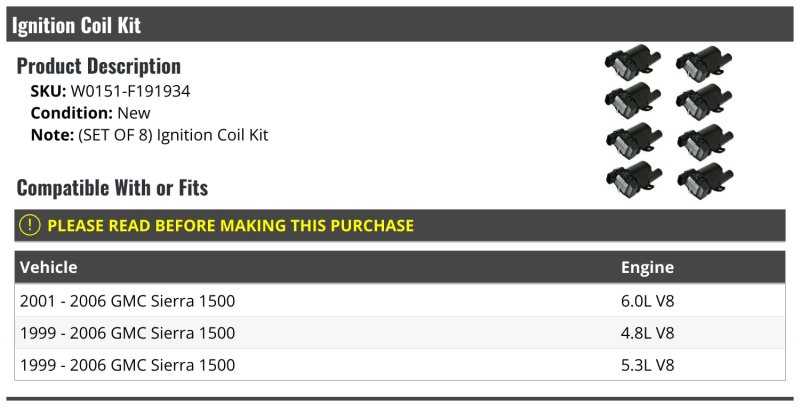
Task: Click the top-left ignition coil in the image
Action: coord(633,62)
